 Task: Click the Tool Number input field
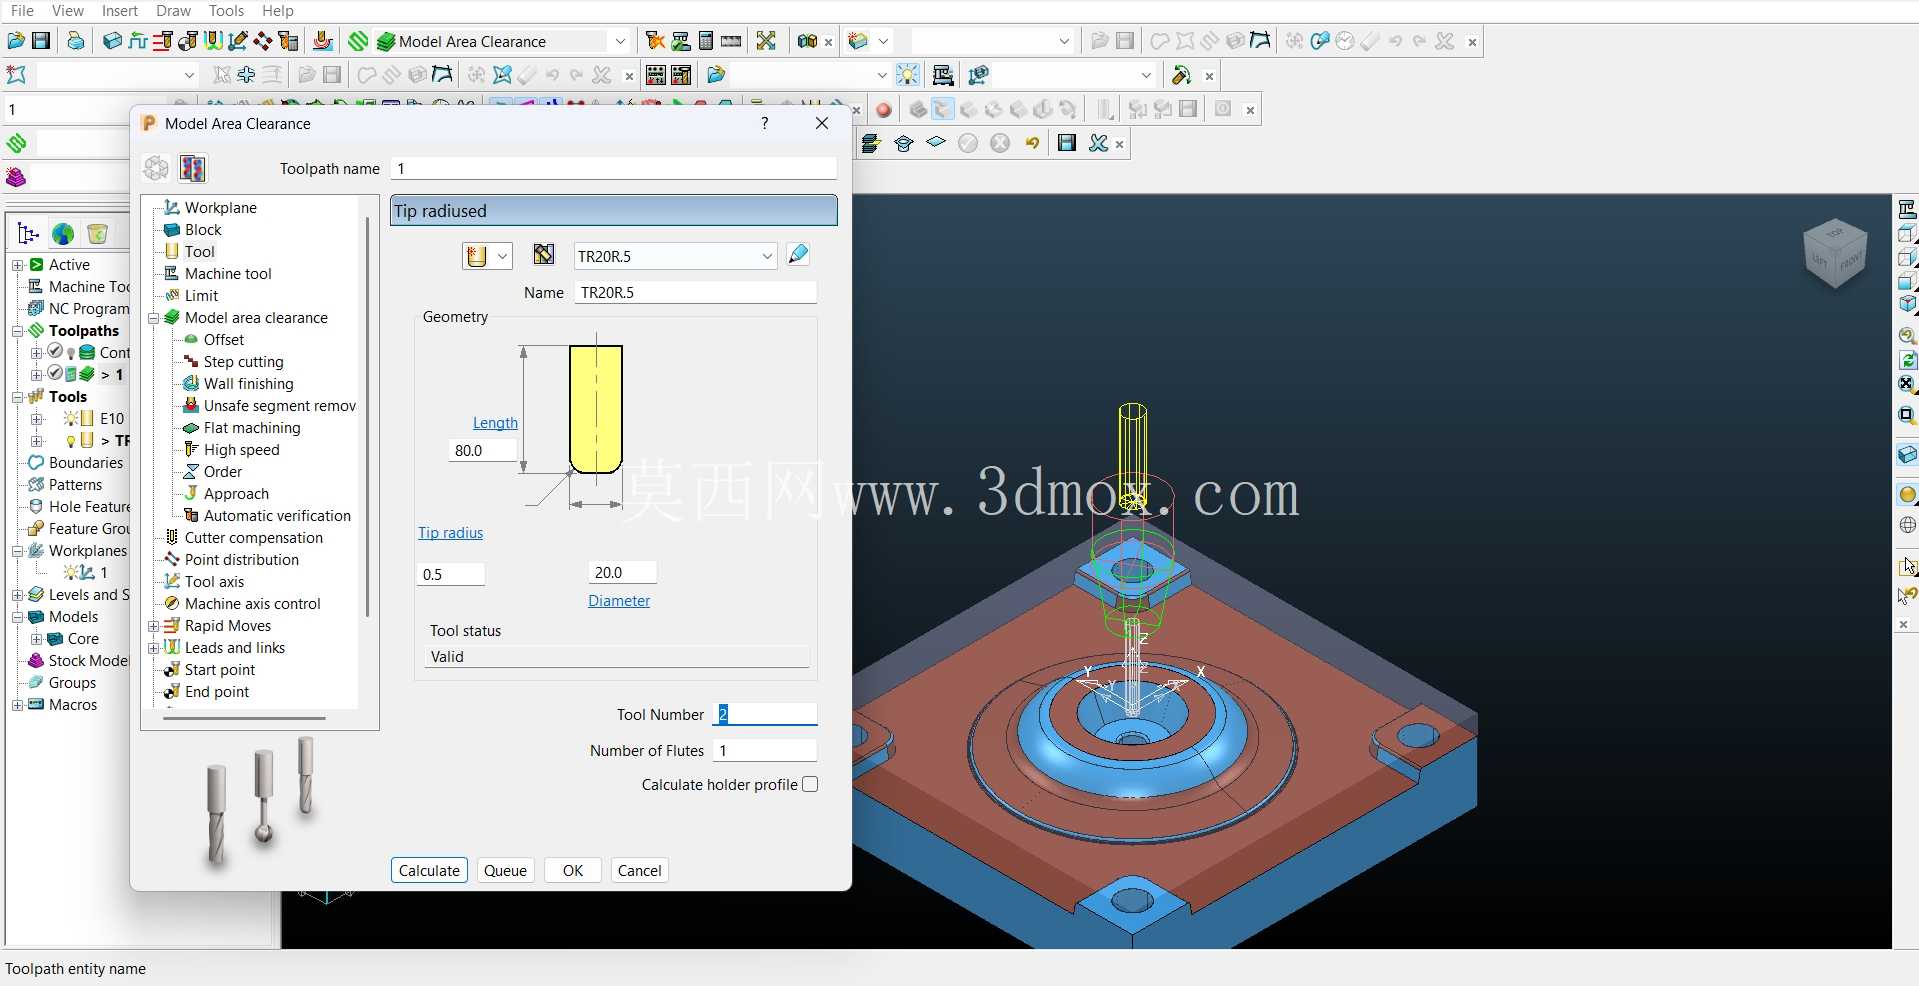click(764, 714)
